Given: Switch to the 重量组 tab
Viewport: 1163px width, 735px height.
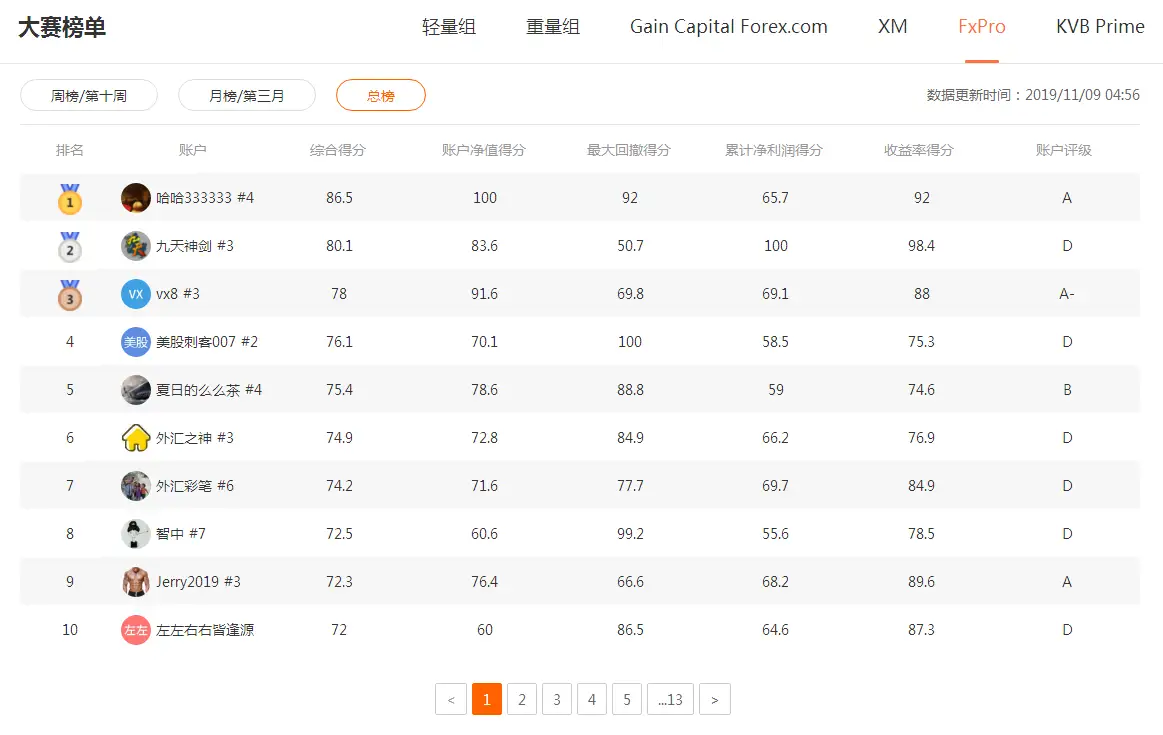Looking at the screenshot, I should [x=553, y=27].
